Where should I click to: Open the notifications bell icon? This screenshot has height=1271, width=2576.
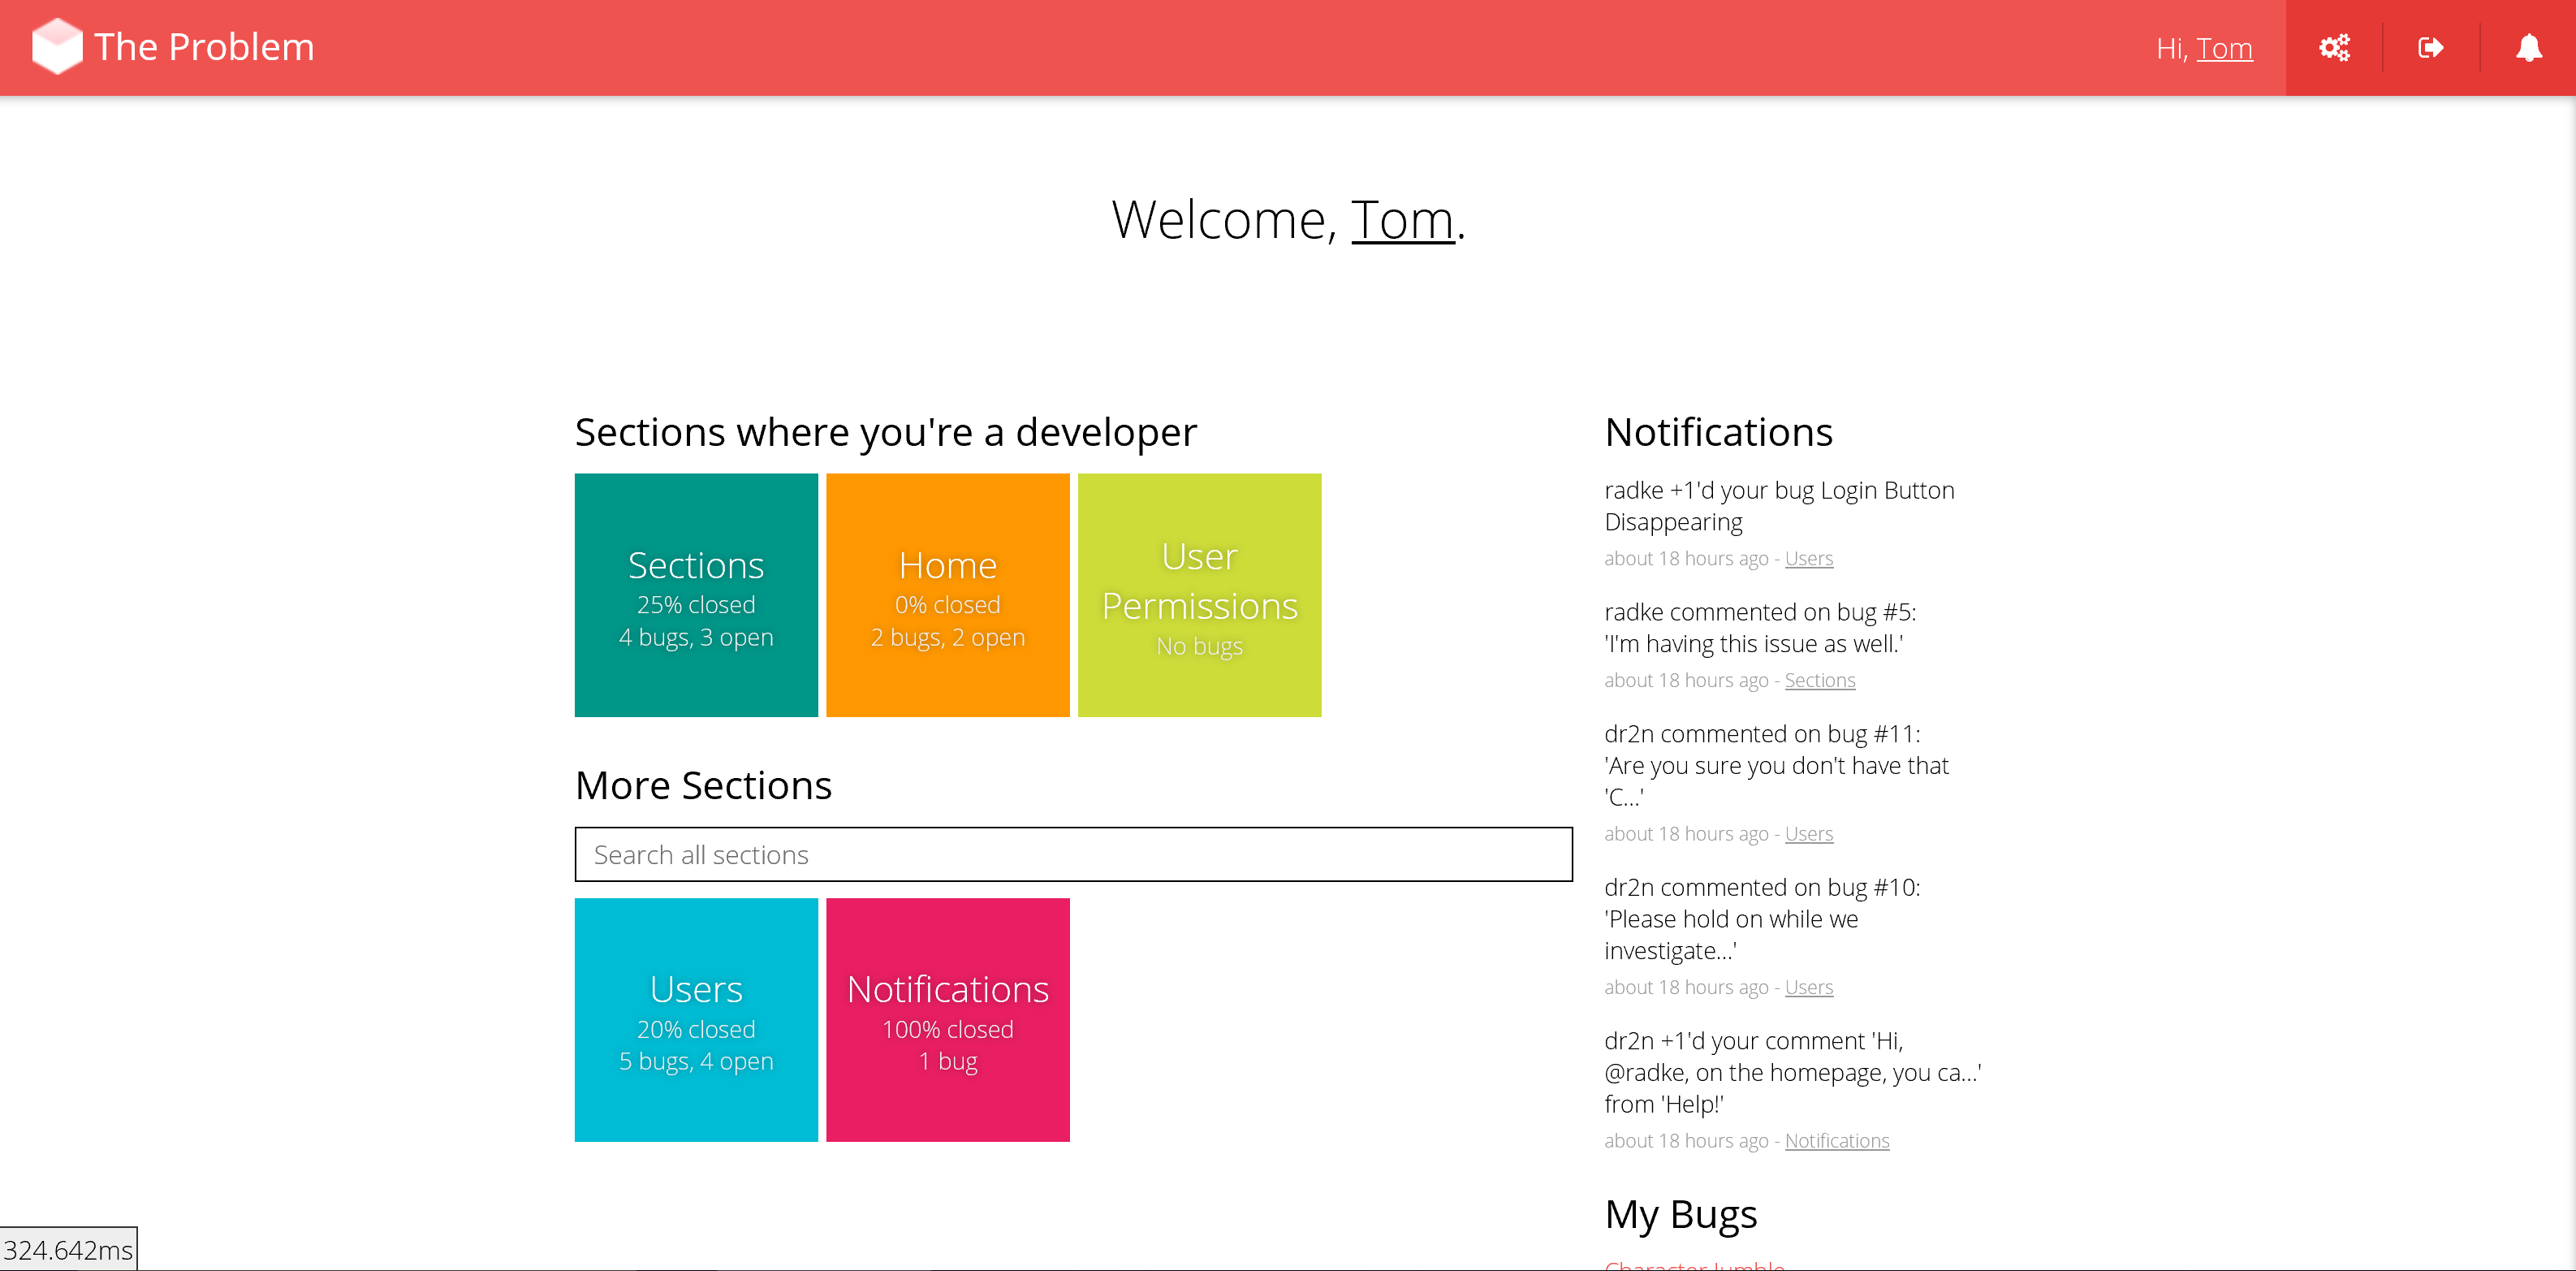point(2528,48)
